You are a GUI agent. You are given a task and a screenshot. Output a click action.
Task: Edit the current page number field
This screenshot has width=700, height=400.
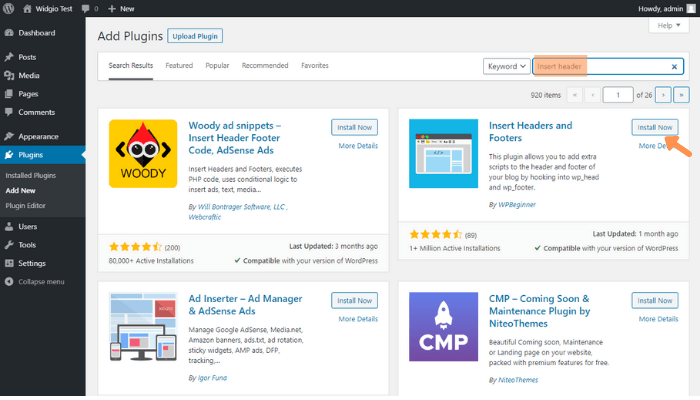coord(618,95)
